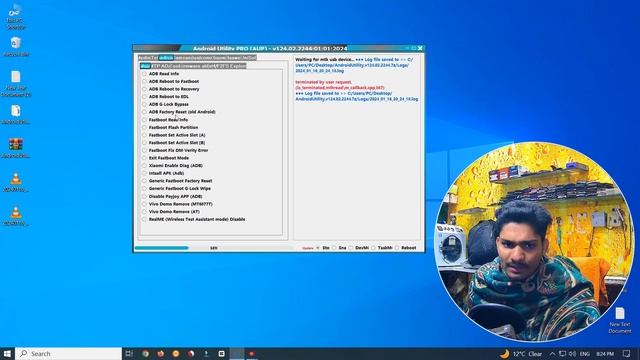
Task: Toggle the Sna checkbox
Action: [x=334, y=248]
